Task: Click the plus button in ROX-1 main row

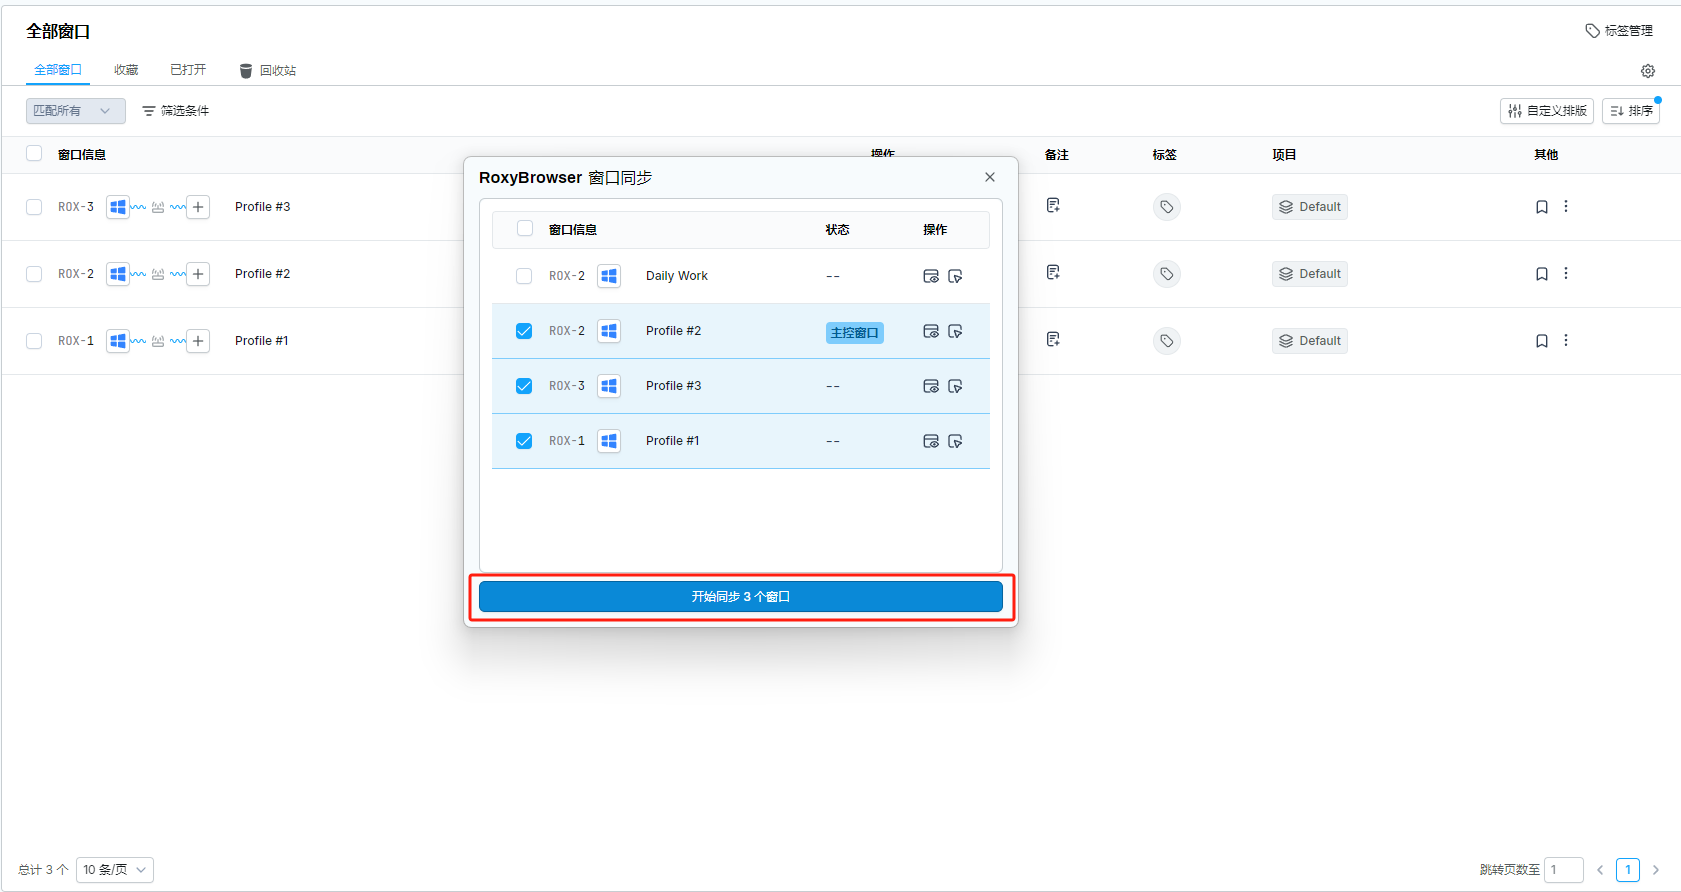Action: point(198,341)
